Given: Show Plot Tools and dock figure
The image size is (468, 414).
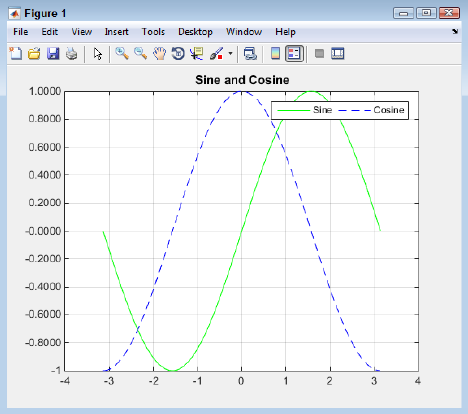Looking at the screenshot, I should pyautogui.click(x=338, y=53).
